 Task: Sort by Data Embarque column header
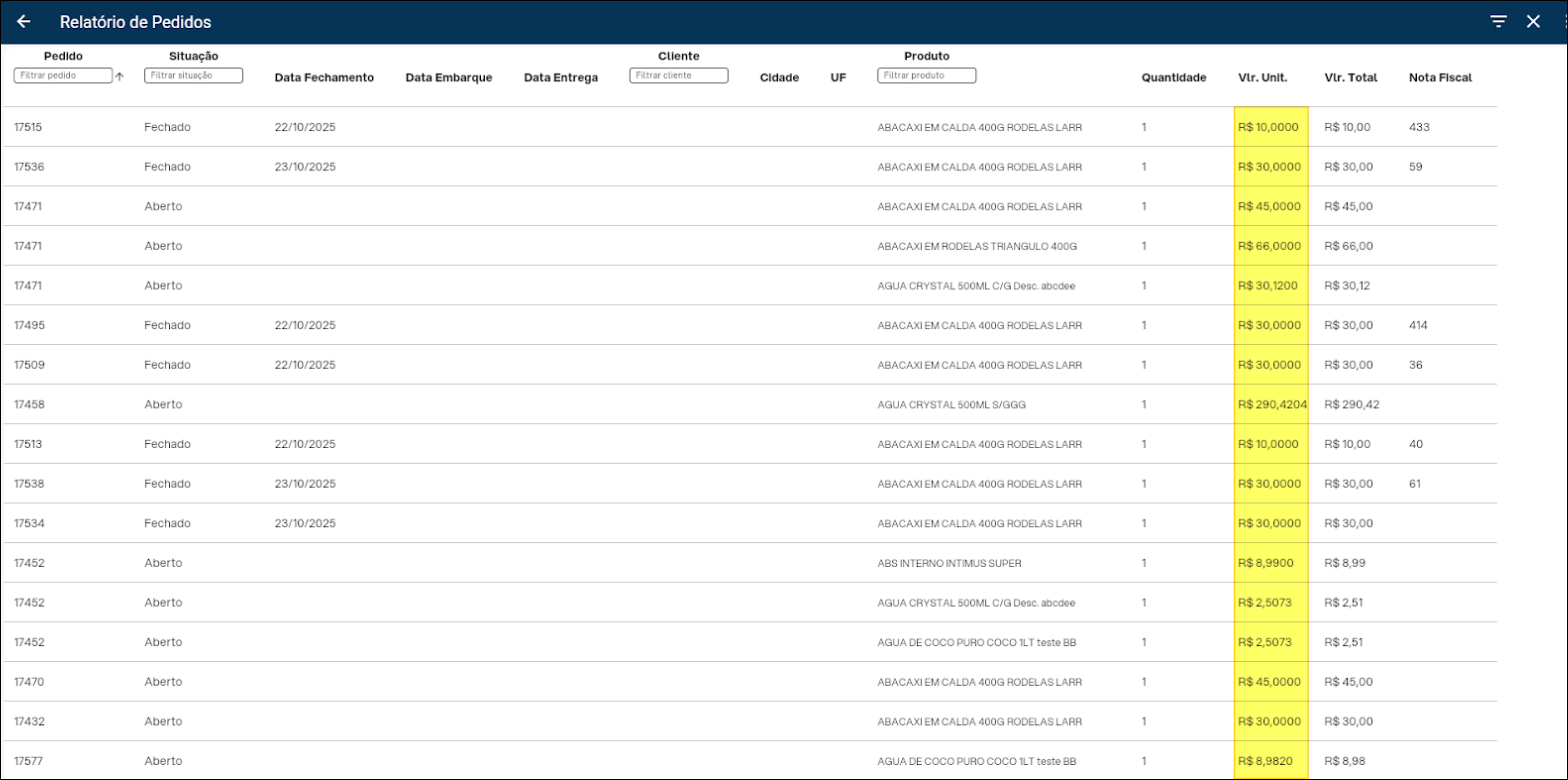point(449,78)
